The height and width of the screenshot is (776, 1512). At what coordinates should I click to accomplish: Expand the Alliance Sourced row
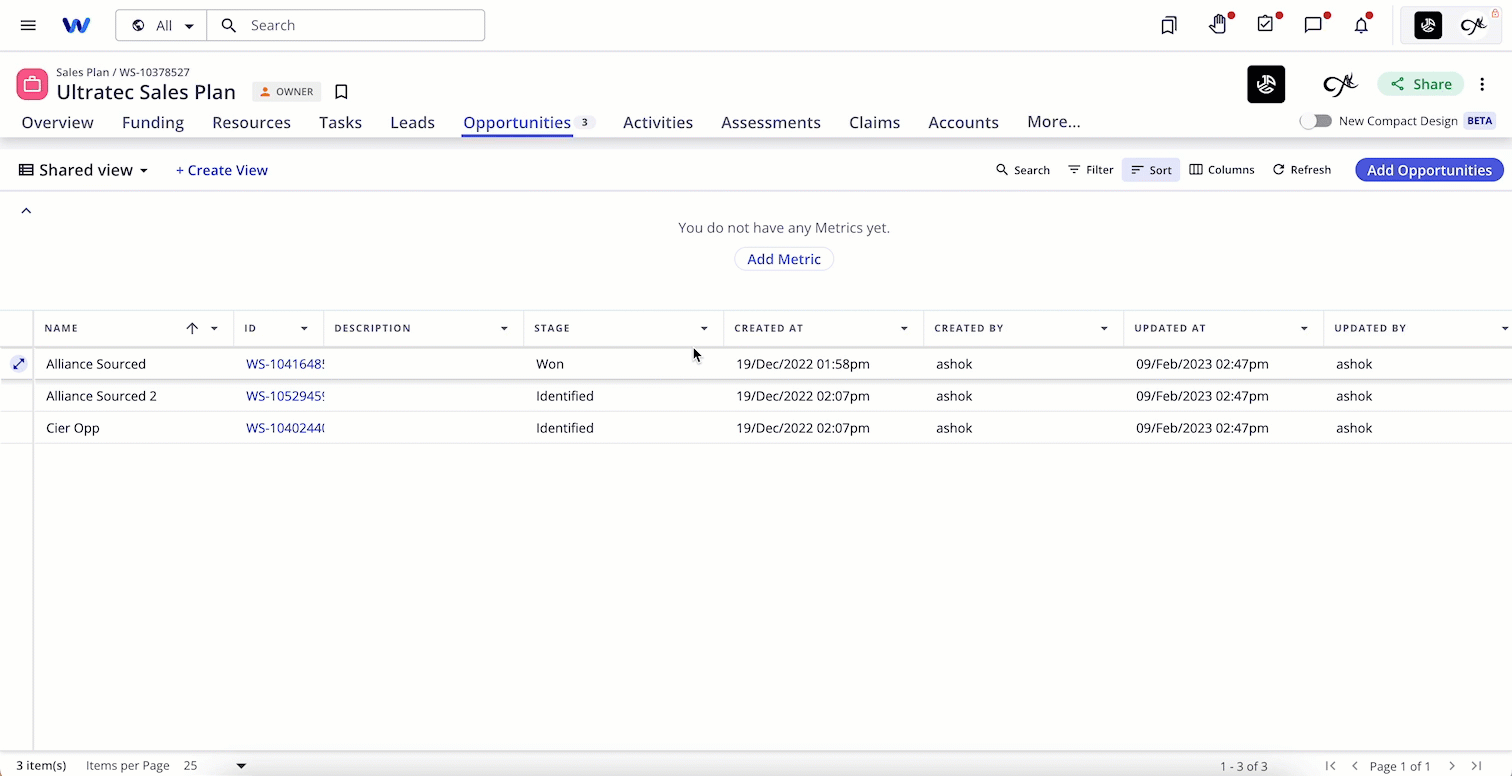coord(19,364)
